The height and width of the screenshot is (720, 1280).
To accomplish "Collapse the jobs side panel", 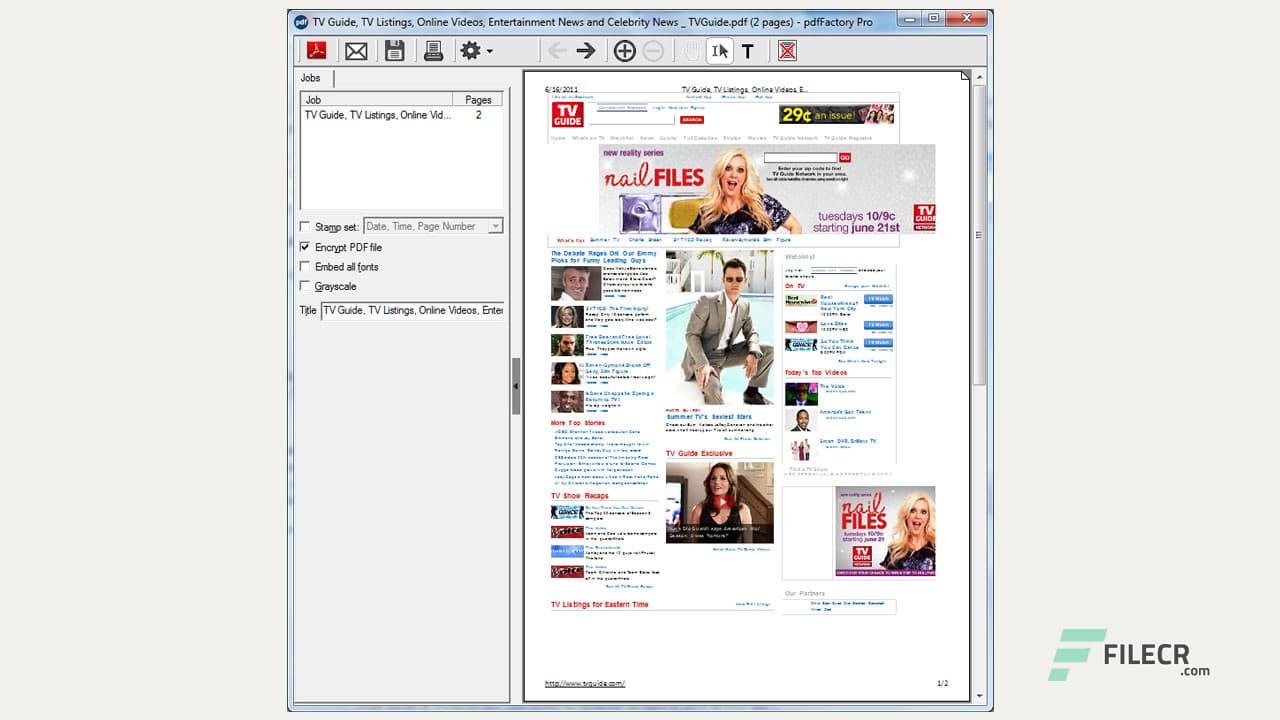I will coord(516,385).
